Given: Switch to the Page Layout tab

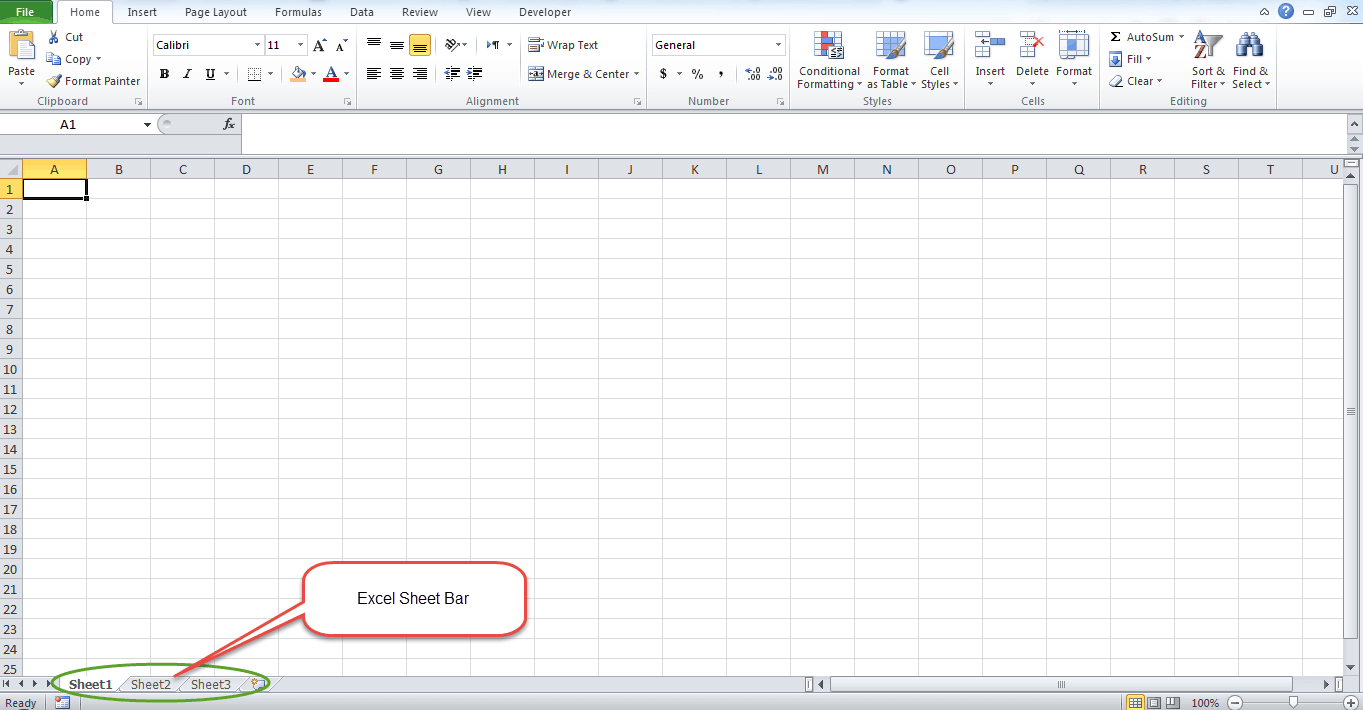Looking at the screenshot, I should [x=215, y=12].
